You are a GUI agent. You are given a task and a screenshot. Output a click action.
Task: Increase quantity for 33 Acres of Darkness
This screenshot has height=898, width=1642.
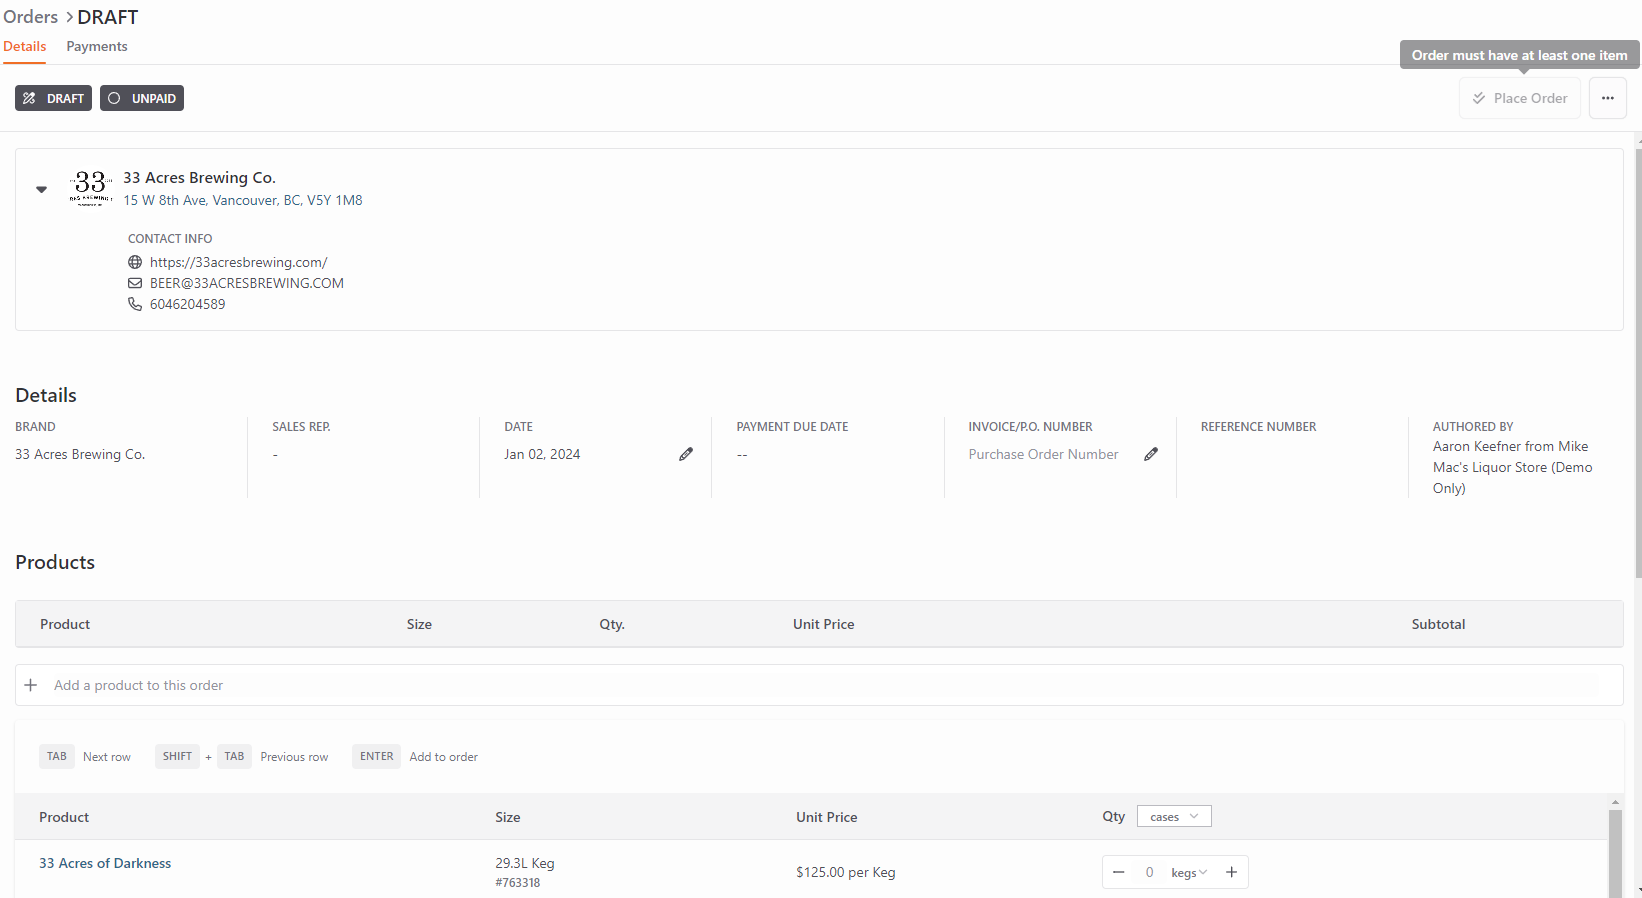pyautogui.click(x=1232, y=872)
